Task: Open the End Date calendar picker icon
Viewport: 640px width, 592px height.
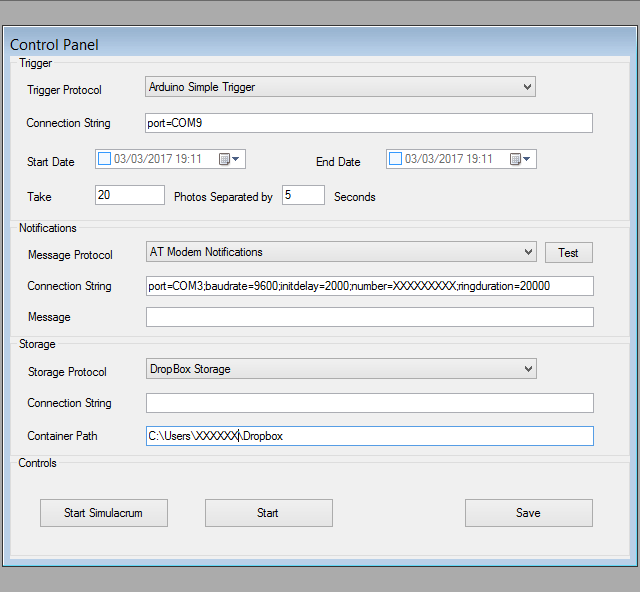Action: tap(520, 159)
